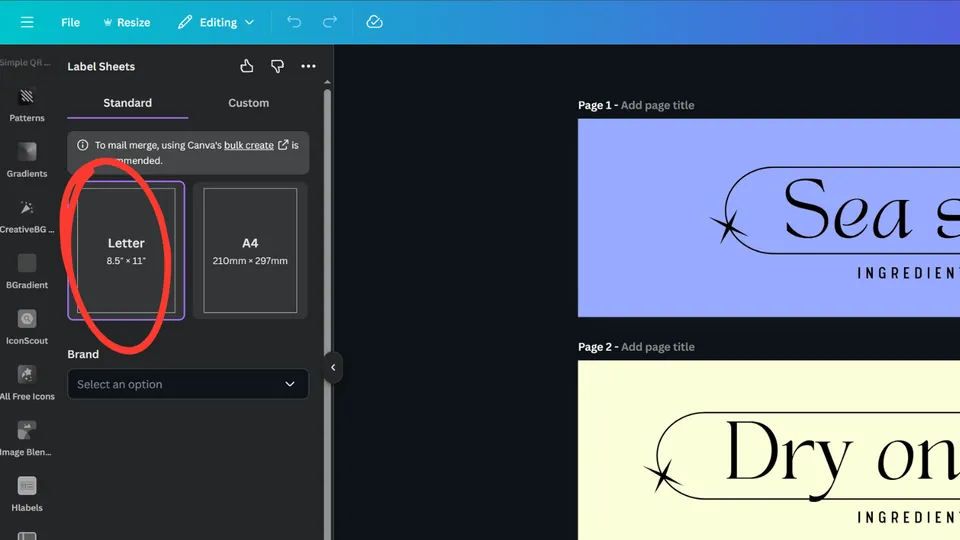
Task: Check cloud save status icon
Action: coord(374,22)
